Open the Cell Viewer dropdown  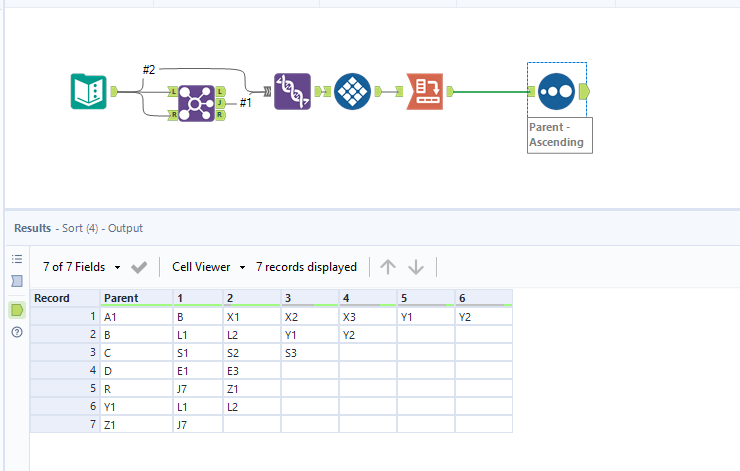[x=208, y=267]
